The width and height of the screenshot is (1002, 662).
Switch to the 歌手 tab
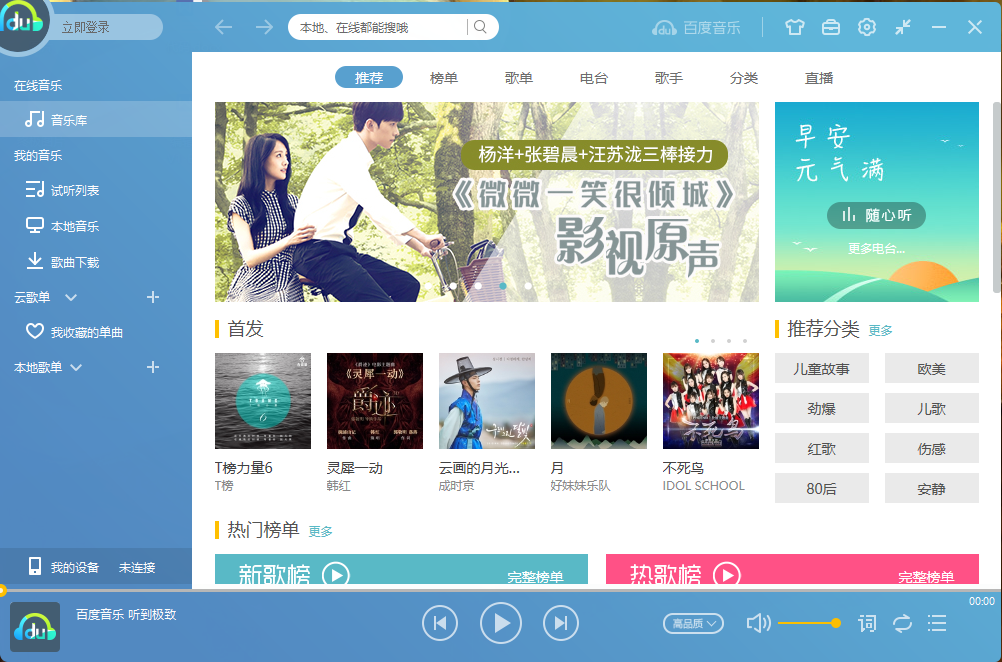tap(668, 78)
